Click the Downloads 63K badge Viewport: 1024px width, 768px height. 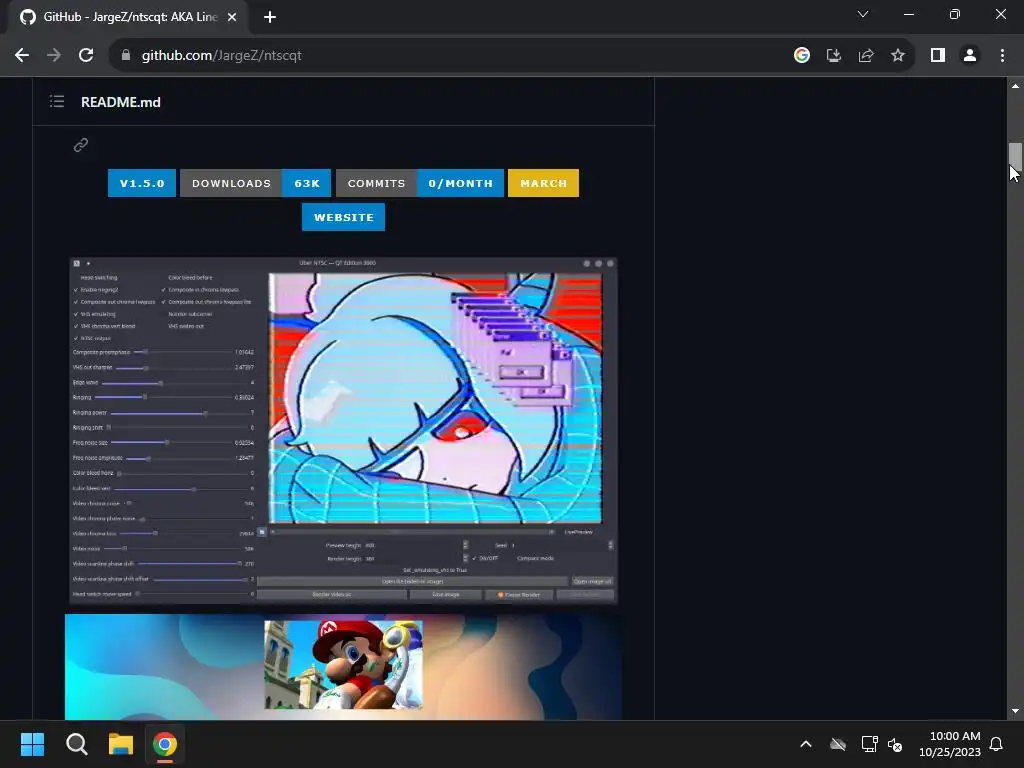255,184
